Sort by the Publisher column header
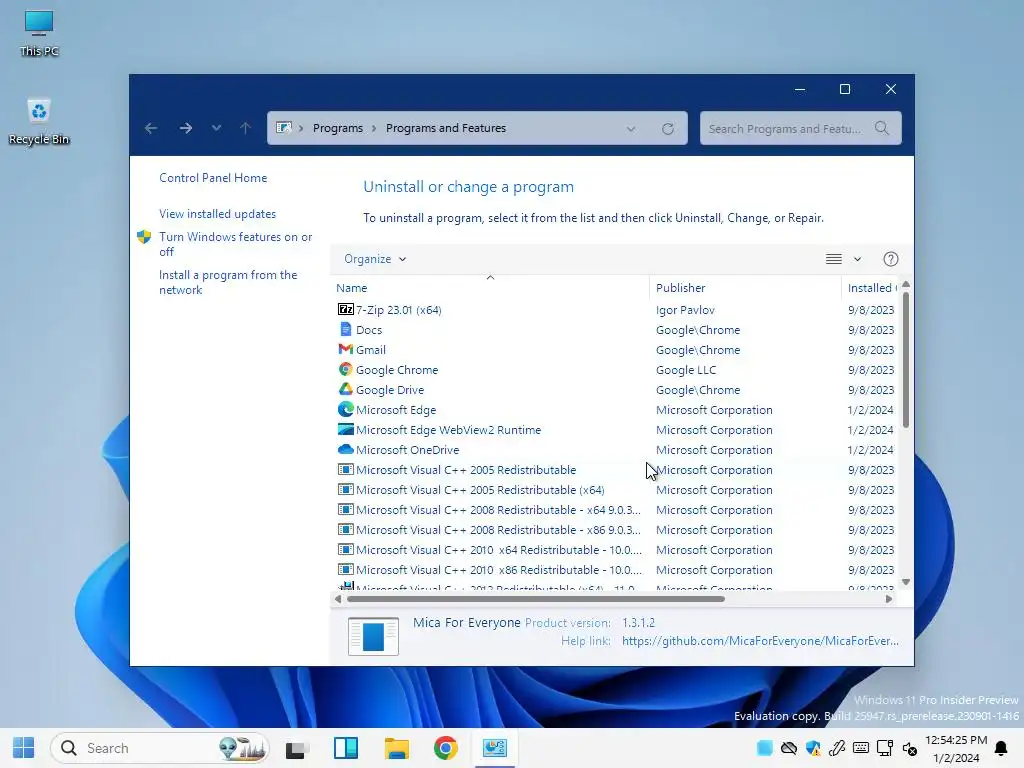This screenshot has width=1024, height=768. pyautogui.click(x=745, y=288)
